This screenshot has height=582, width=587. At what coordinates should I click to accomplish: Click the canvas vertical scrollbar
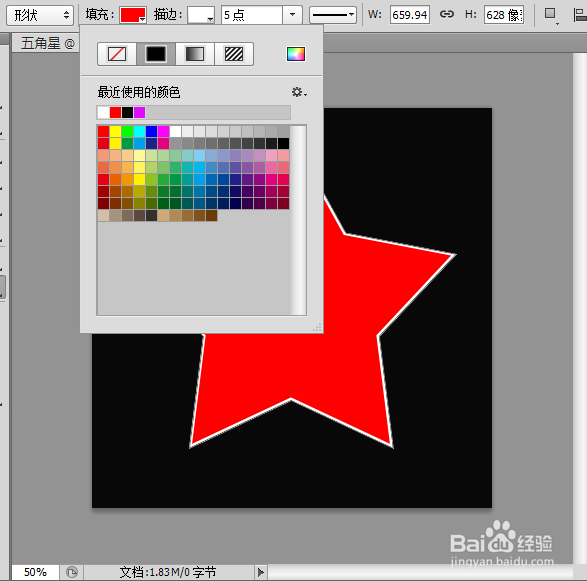[x=580, y=307]
